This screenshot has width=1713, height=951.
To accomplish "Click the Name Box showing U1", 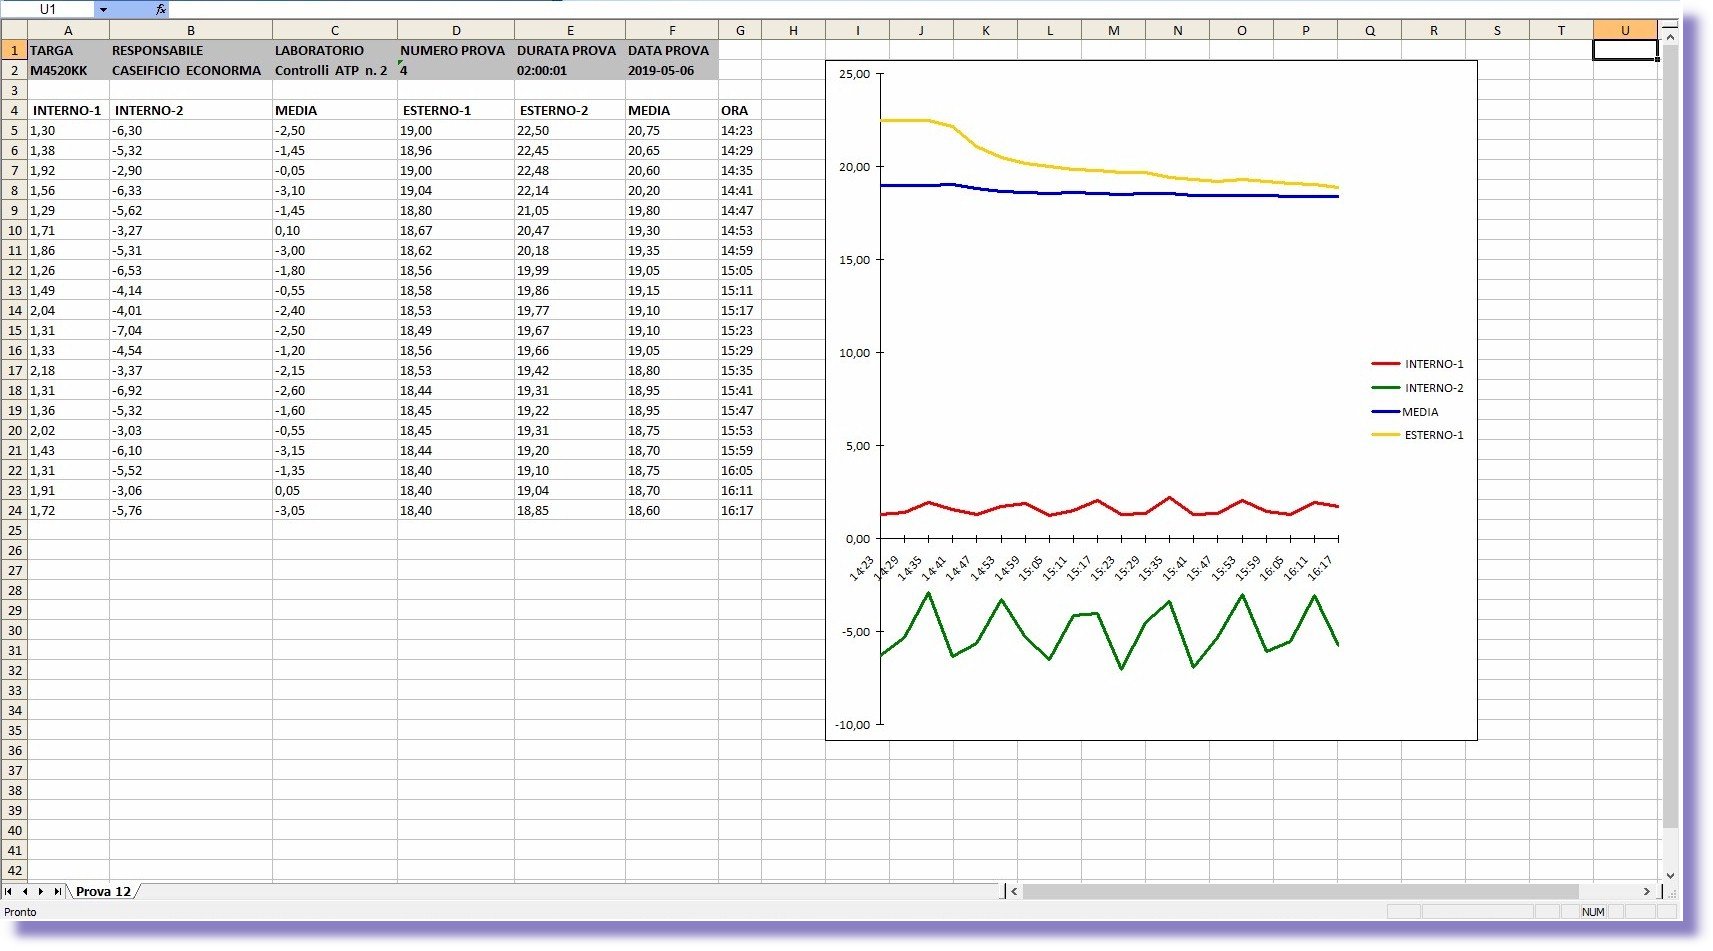I will tap(48, 9).
